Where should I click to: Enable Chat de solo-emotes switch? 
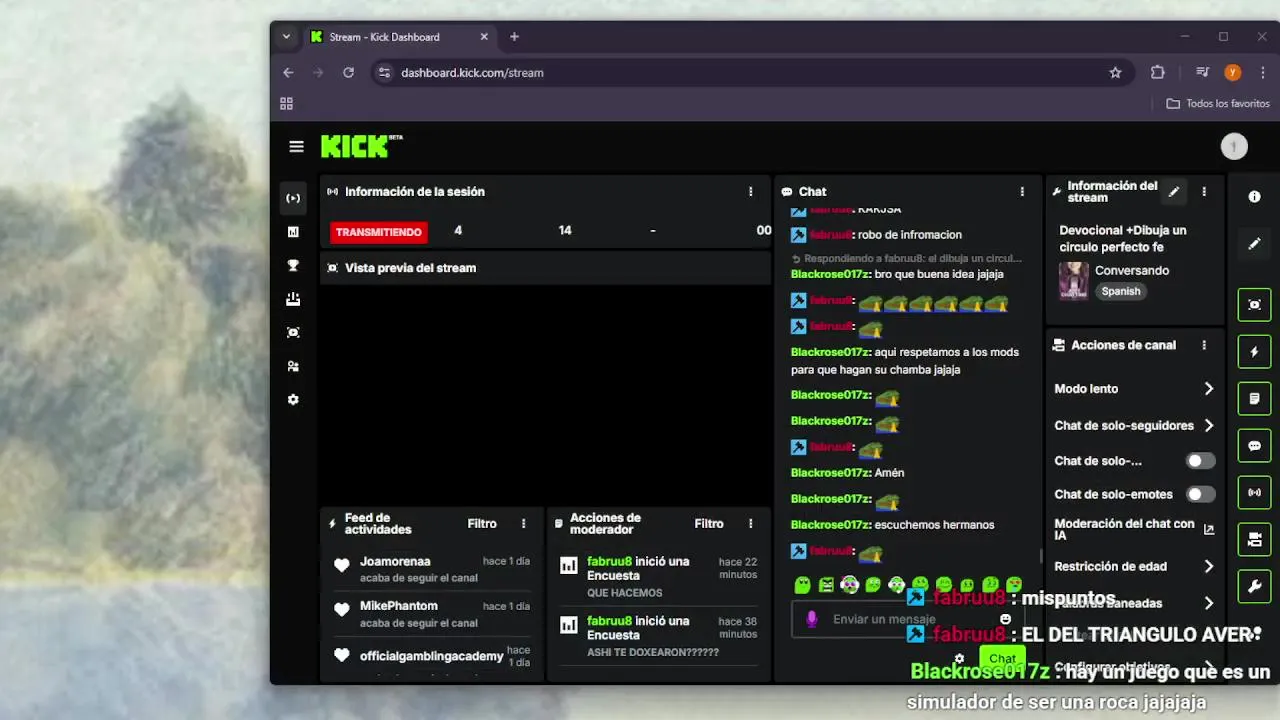point(1200,494)
